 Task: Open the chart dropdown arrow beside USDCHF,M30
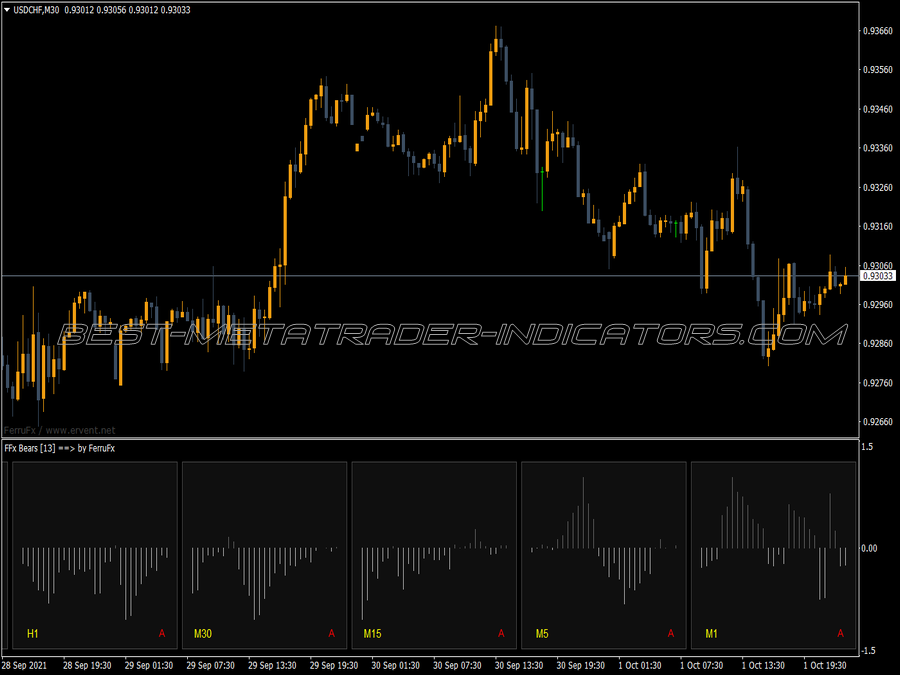click(7, 10)
